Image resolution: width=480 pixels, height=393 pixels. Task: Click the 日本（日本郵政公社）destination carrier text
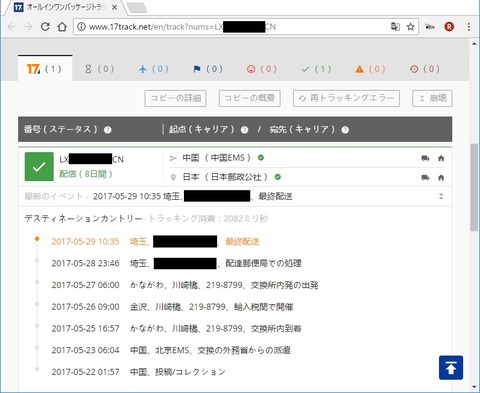click(225, 177)
